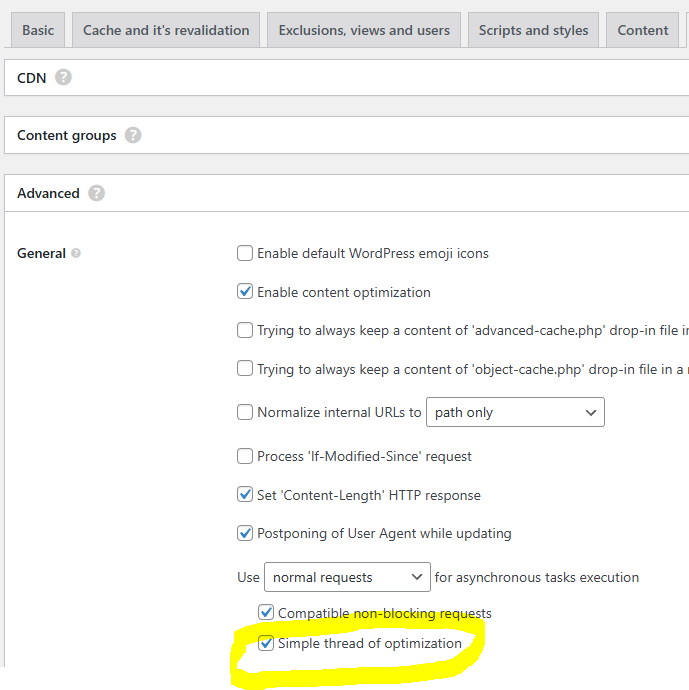The image size is (689, 690).
Task: Toggle the advanced-cache.php drop-in checkbox
Action: tap(245, 330)
